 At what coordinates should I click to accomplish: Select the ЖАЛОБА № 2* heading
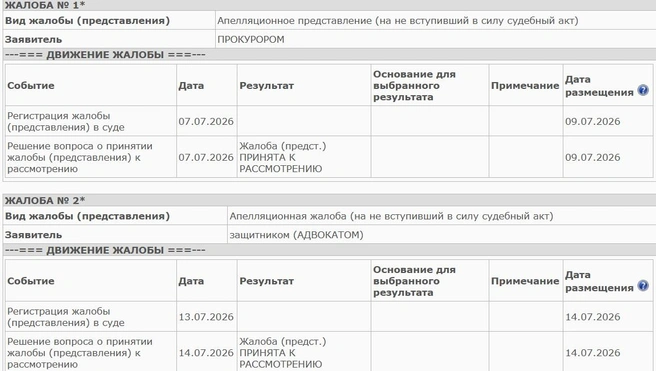tap(45, 200)
